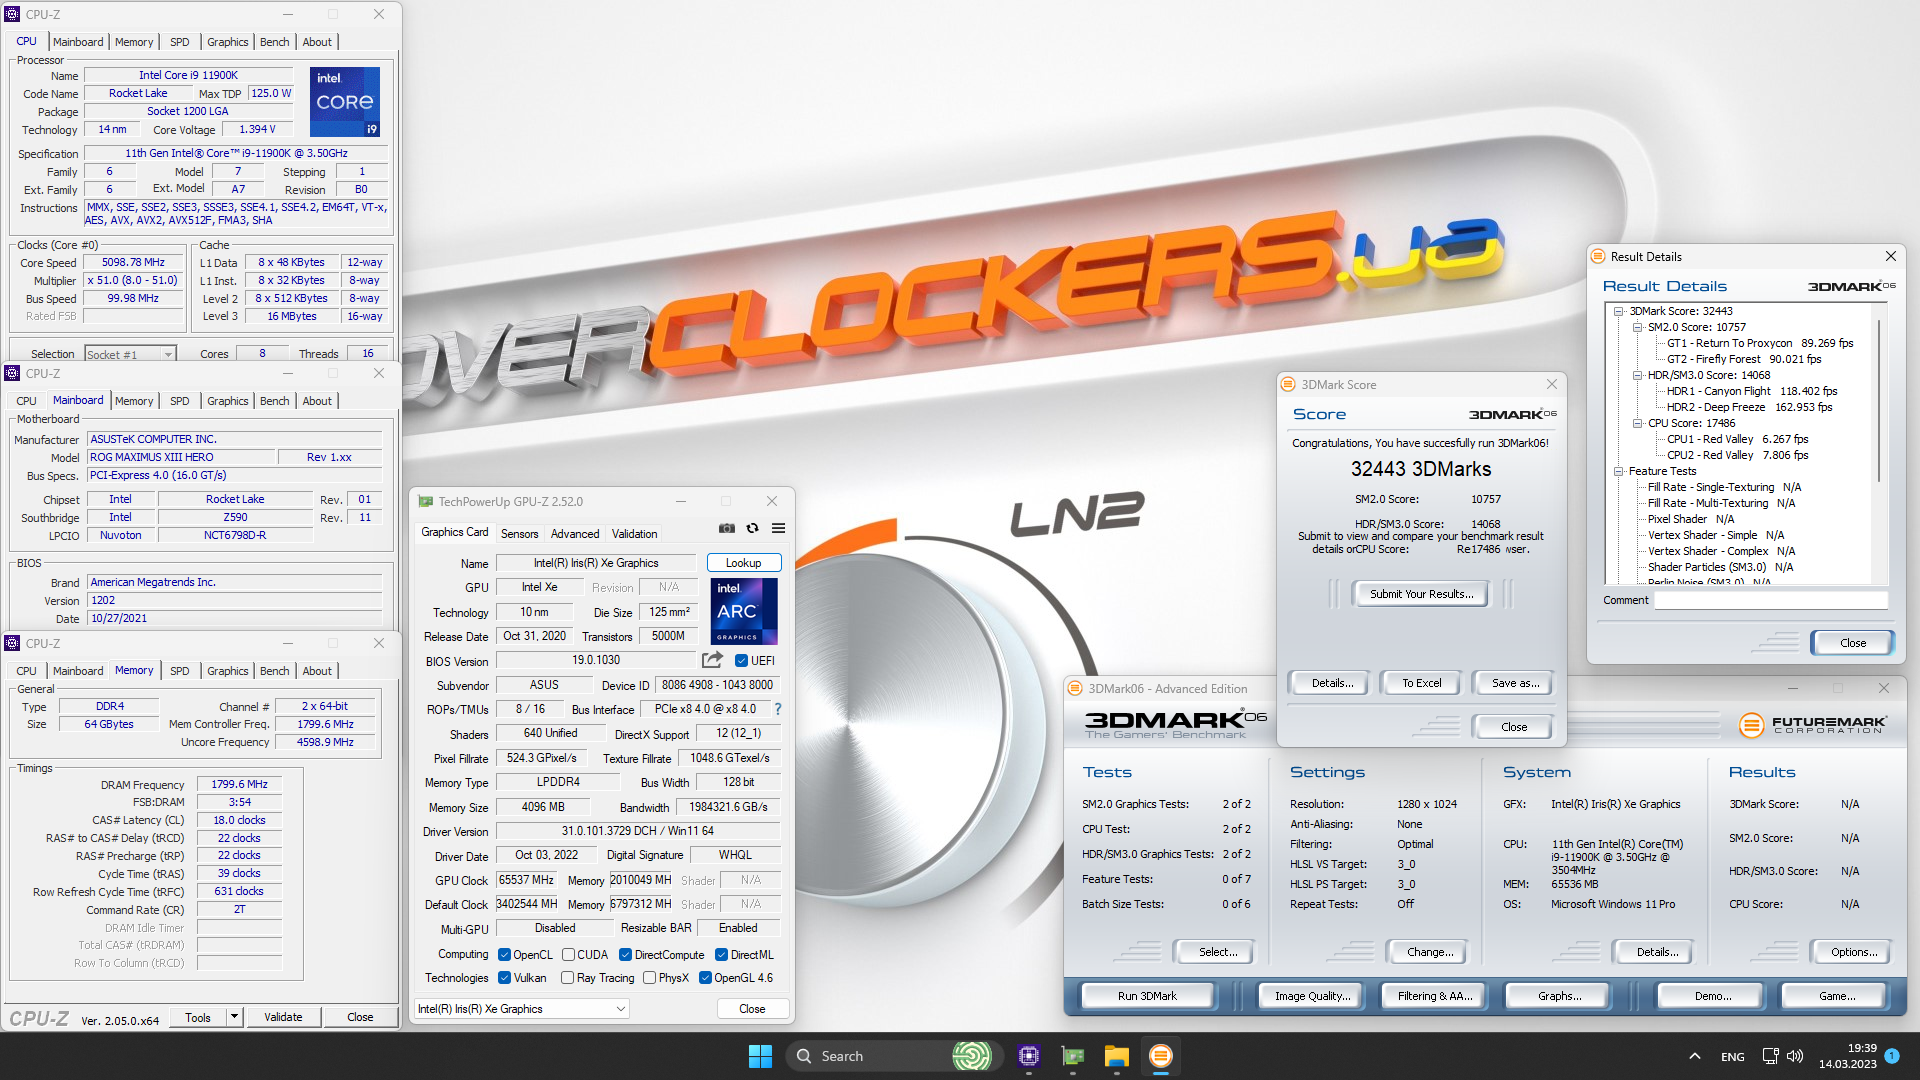Toggle the CUDA checkbox

568,955
